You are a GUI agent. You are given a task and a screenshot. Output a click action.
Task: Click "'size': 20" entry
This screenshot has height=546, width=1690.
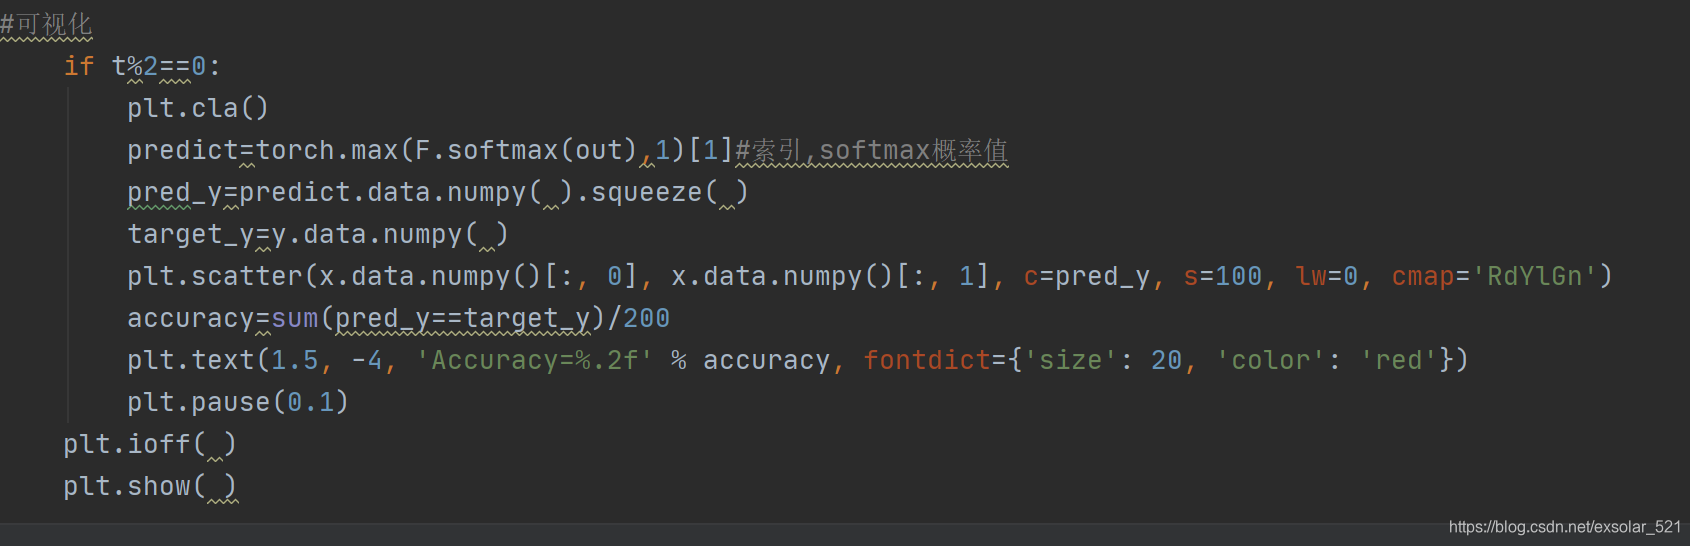tap(1103, 360)
